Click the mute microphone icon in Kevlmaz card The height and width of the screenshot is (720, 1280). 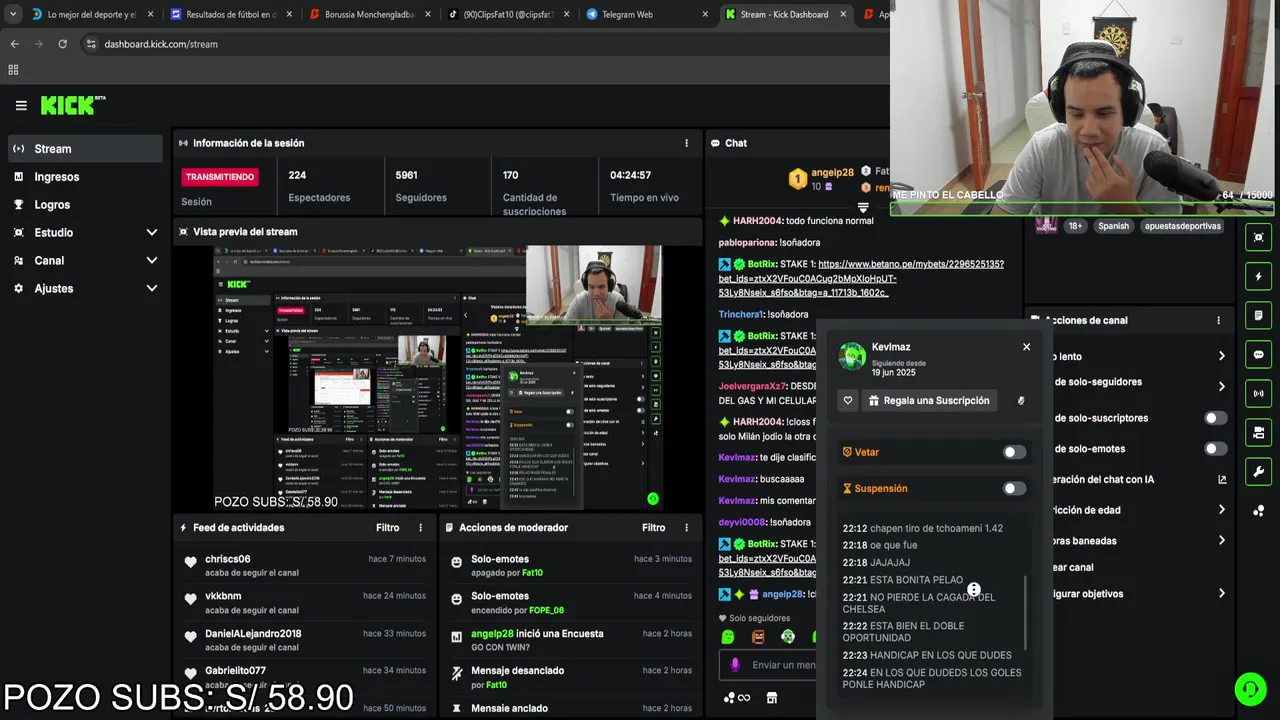point(1020,400)
